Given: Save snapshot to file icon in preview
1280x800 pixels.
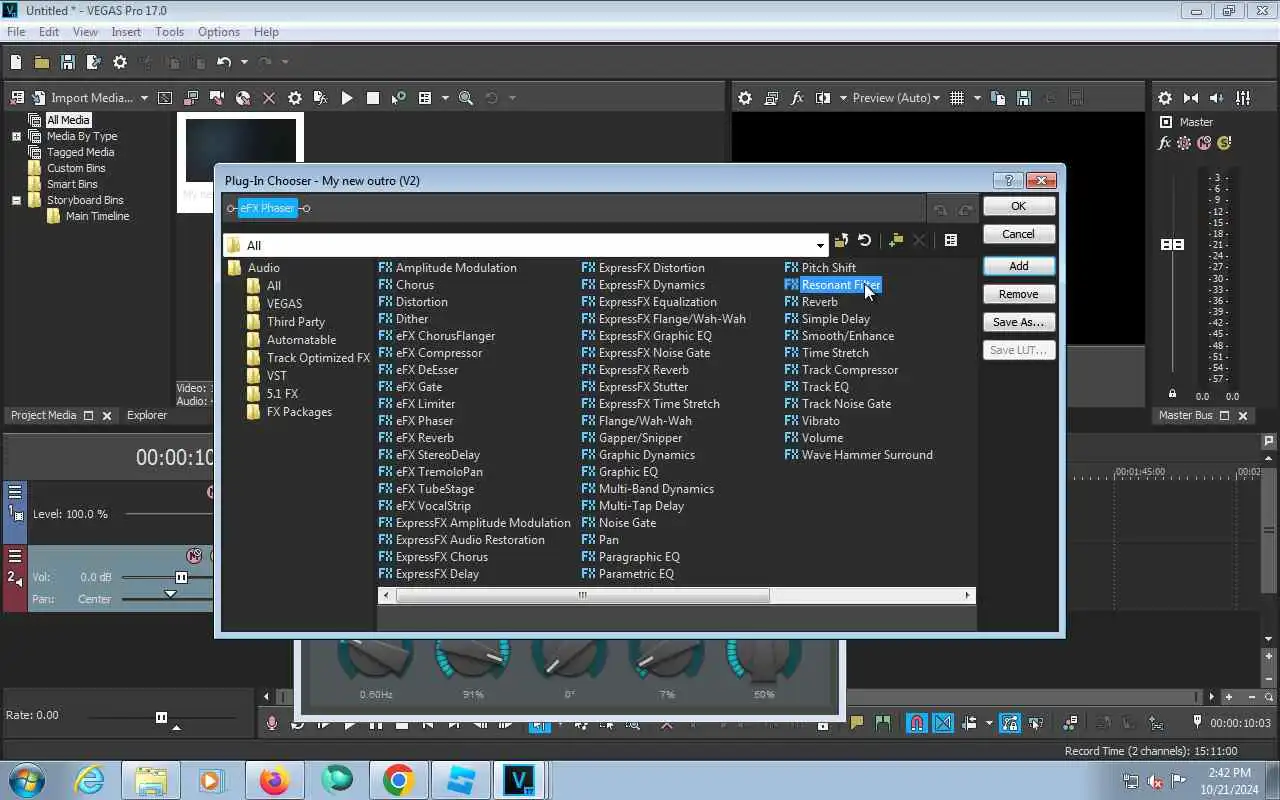Looking at the screenshot, I should pyautogui.click(x=1023, y=98).
